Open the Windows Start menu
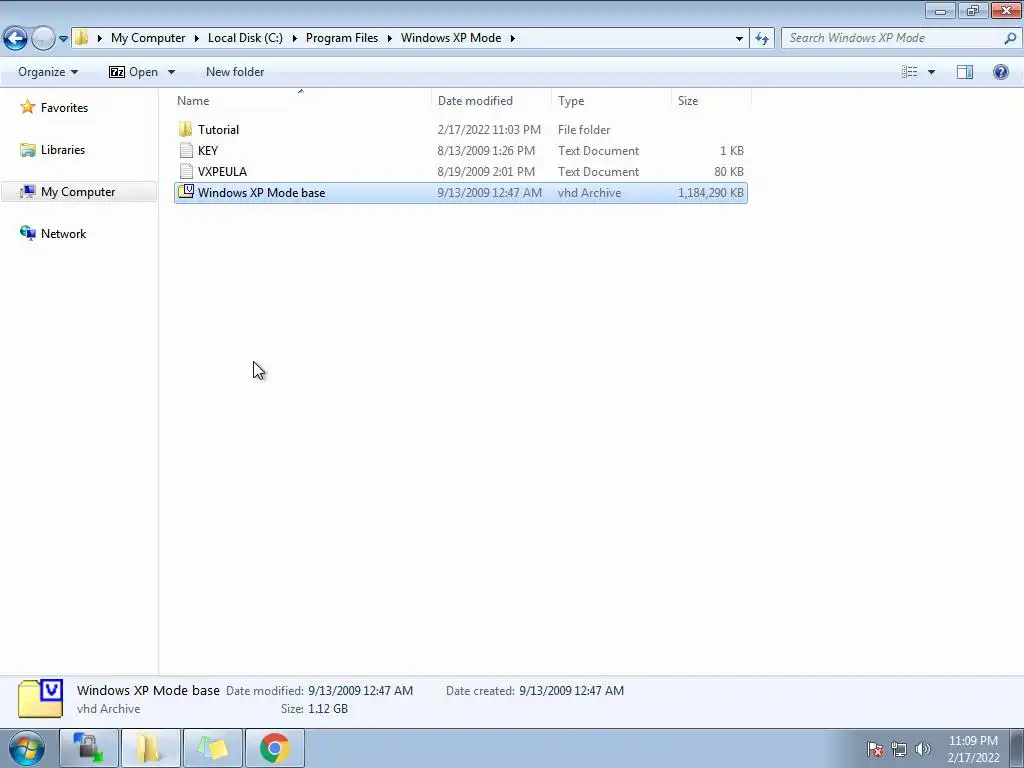Image resolution: width=1024 pixels, height=768 pixels. tap(27, 748)
